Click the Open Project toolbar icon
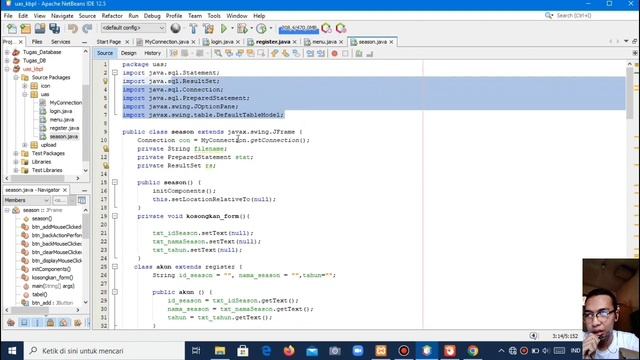 click(x=40, y=28)
